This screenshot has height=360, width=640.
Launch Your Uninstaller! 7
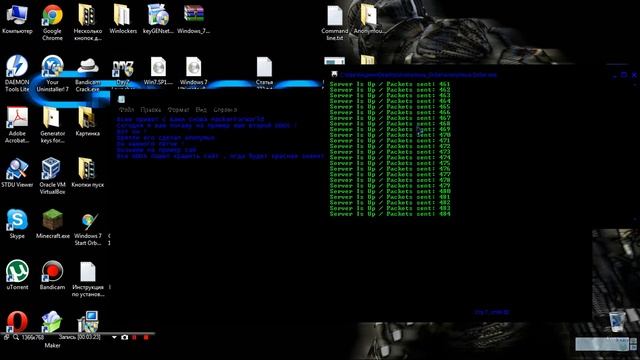pos(52,73)
